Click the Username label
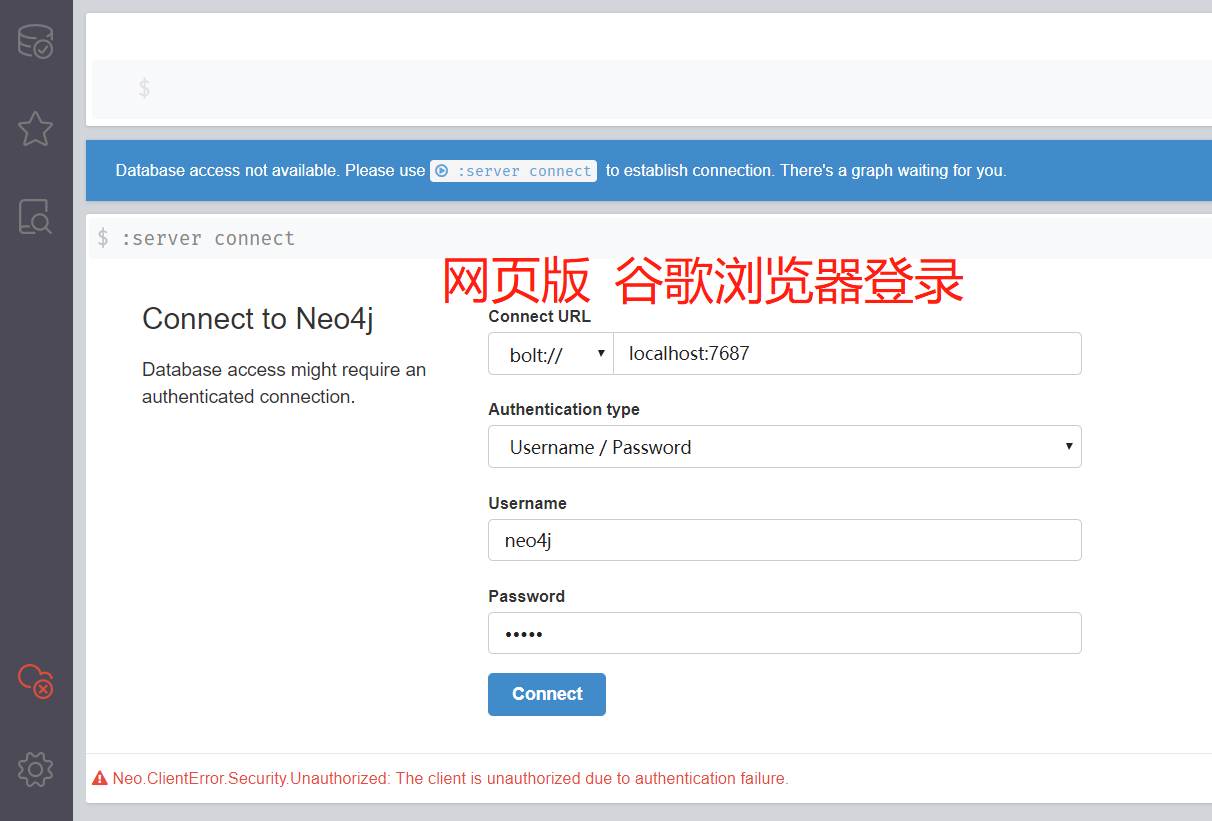Screen dimensions: 1212x821 tap(527, 503)
